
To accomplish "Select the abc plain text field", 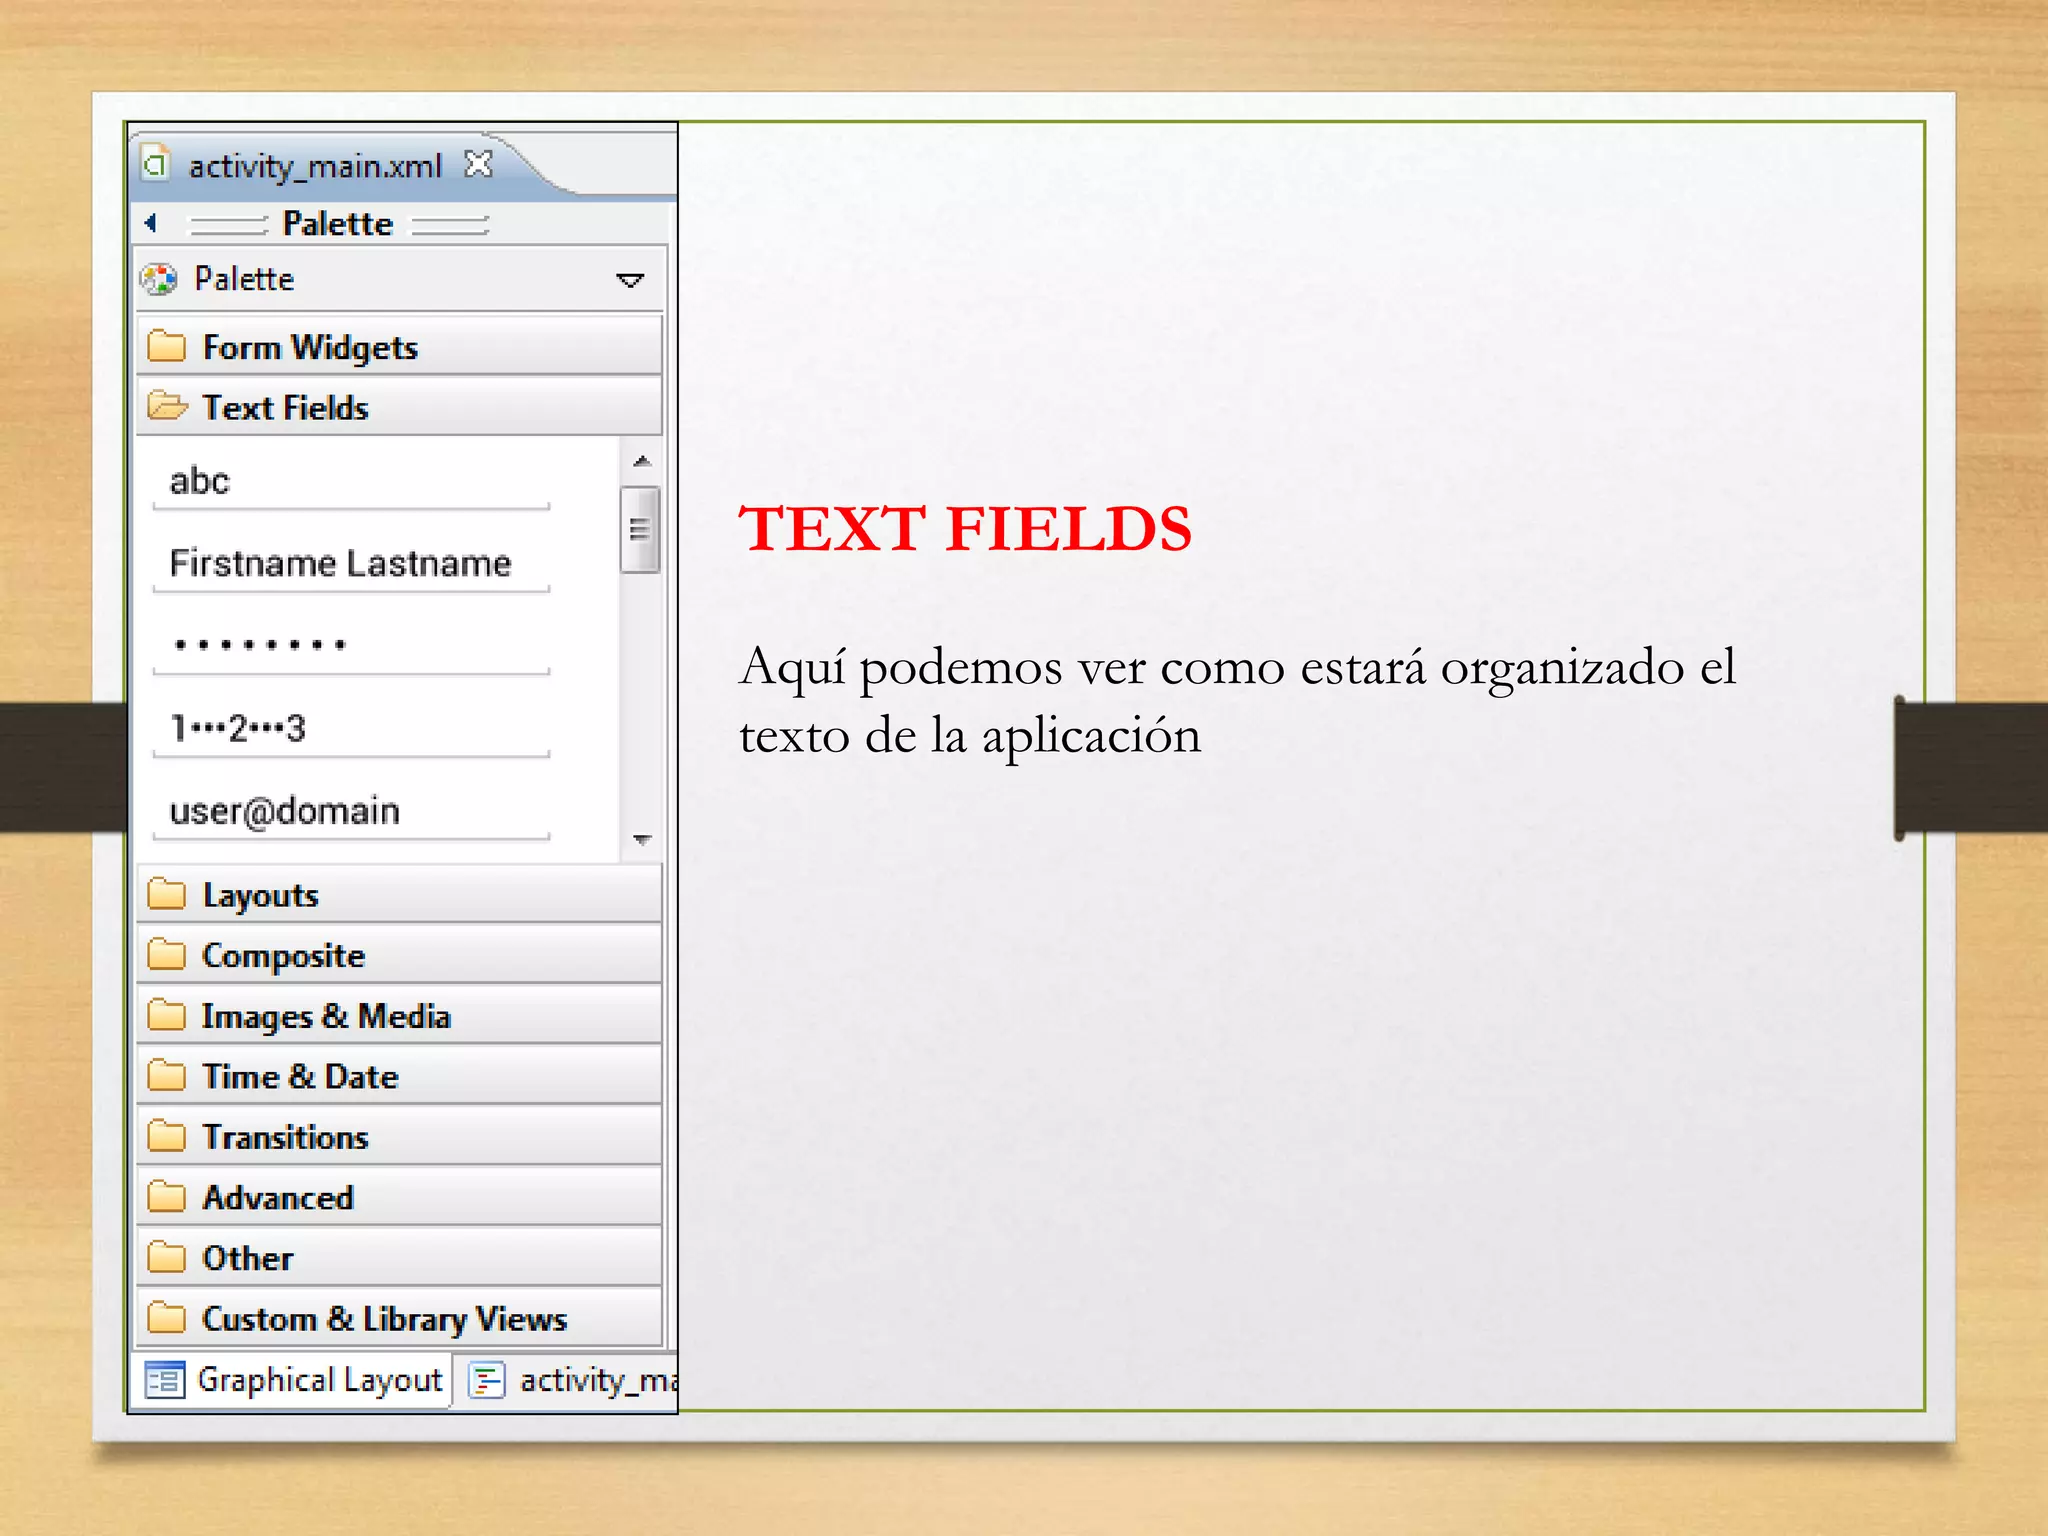I will point(351,482).
